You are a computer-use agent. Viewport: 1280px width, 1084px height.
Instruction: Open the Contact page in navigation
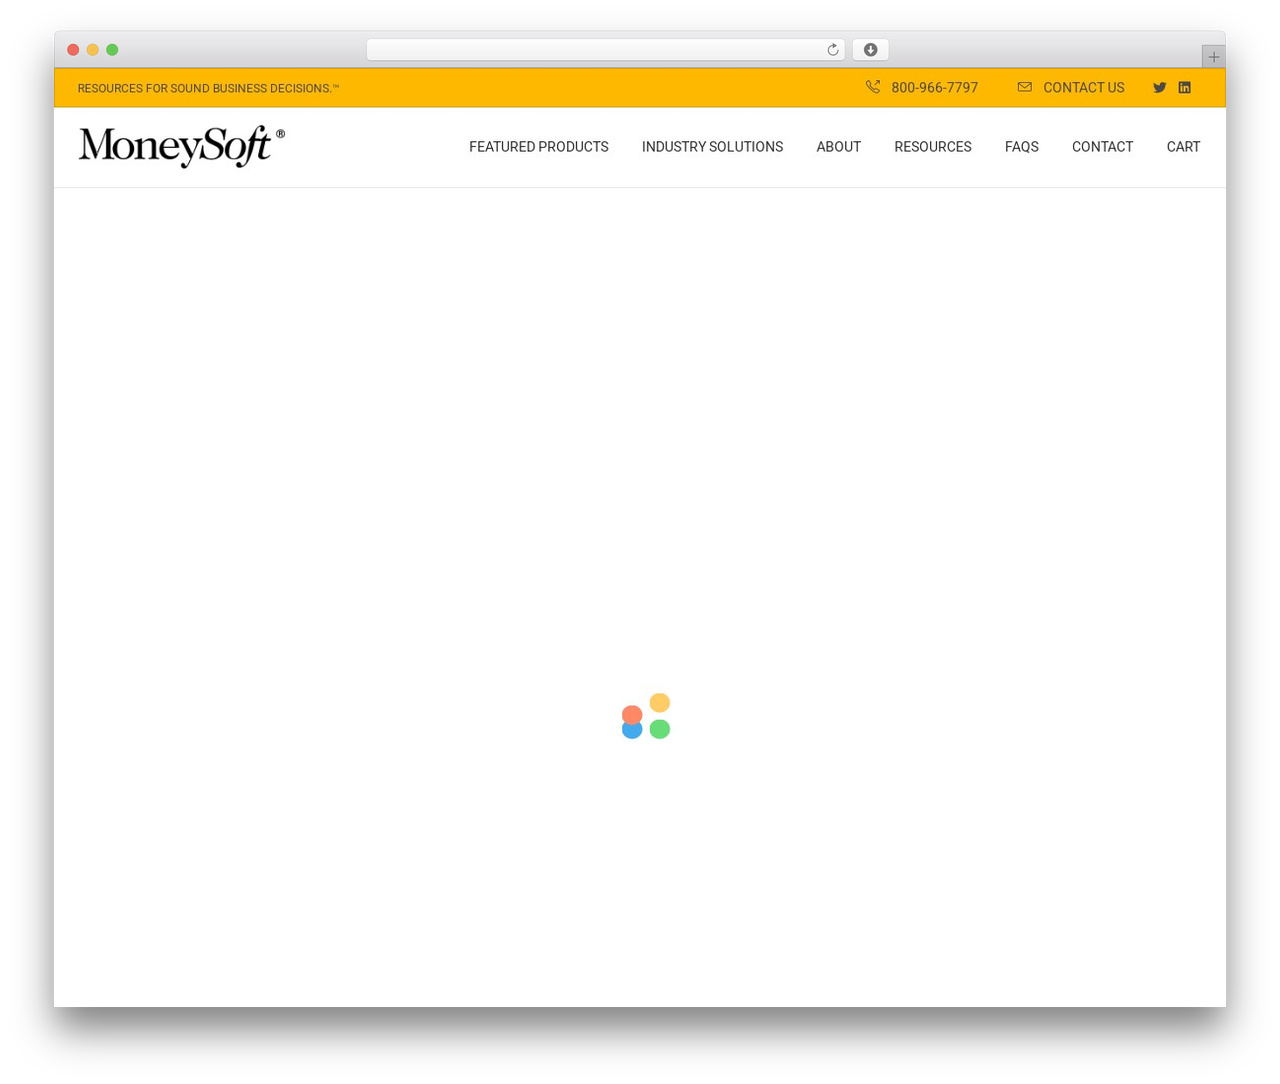[1102, 147]
